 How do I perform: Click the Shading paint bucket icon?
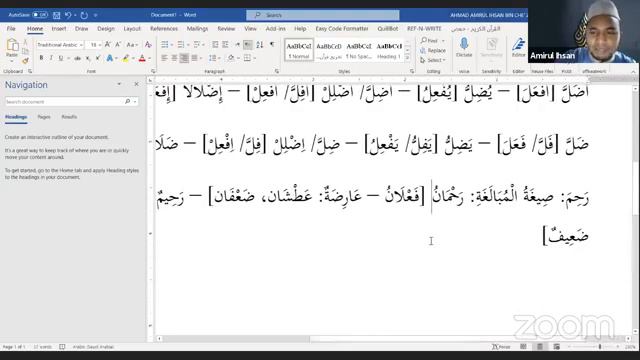coord(231,58)
